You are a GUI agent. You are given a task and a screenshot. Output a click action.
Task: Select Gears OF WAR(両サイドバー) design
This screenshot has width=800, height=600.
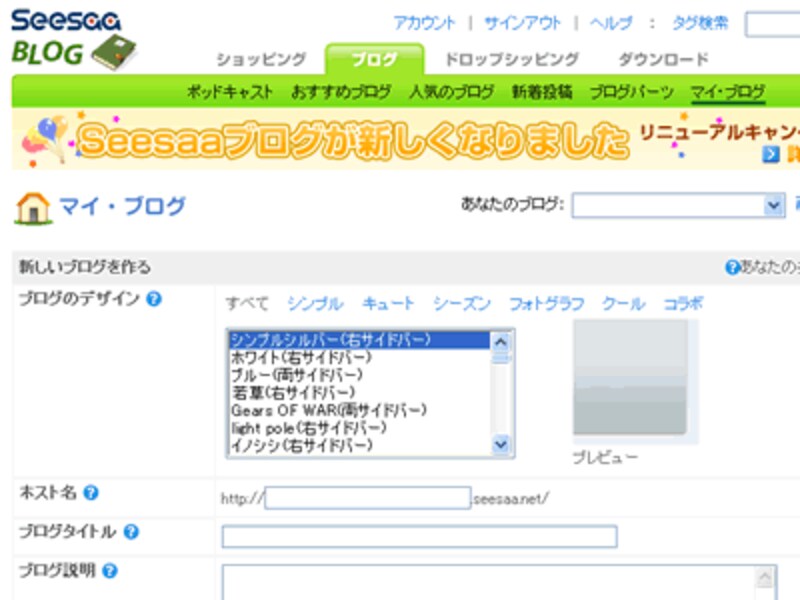click(x=359, y=410)
